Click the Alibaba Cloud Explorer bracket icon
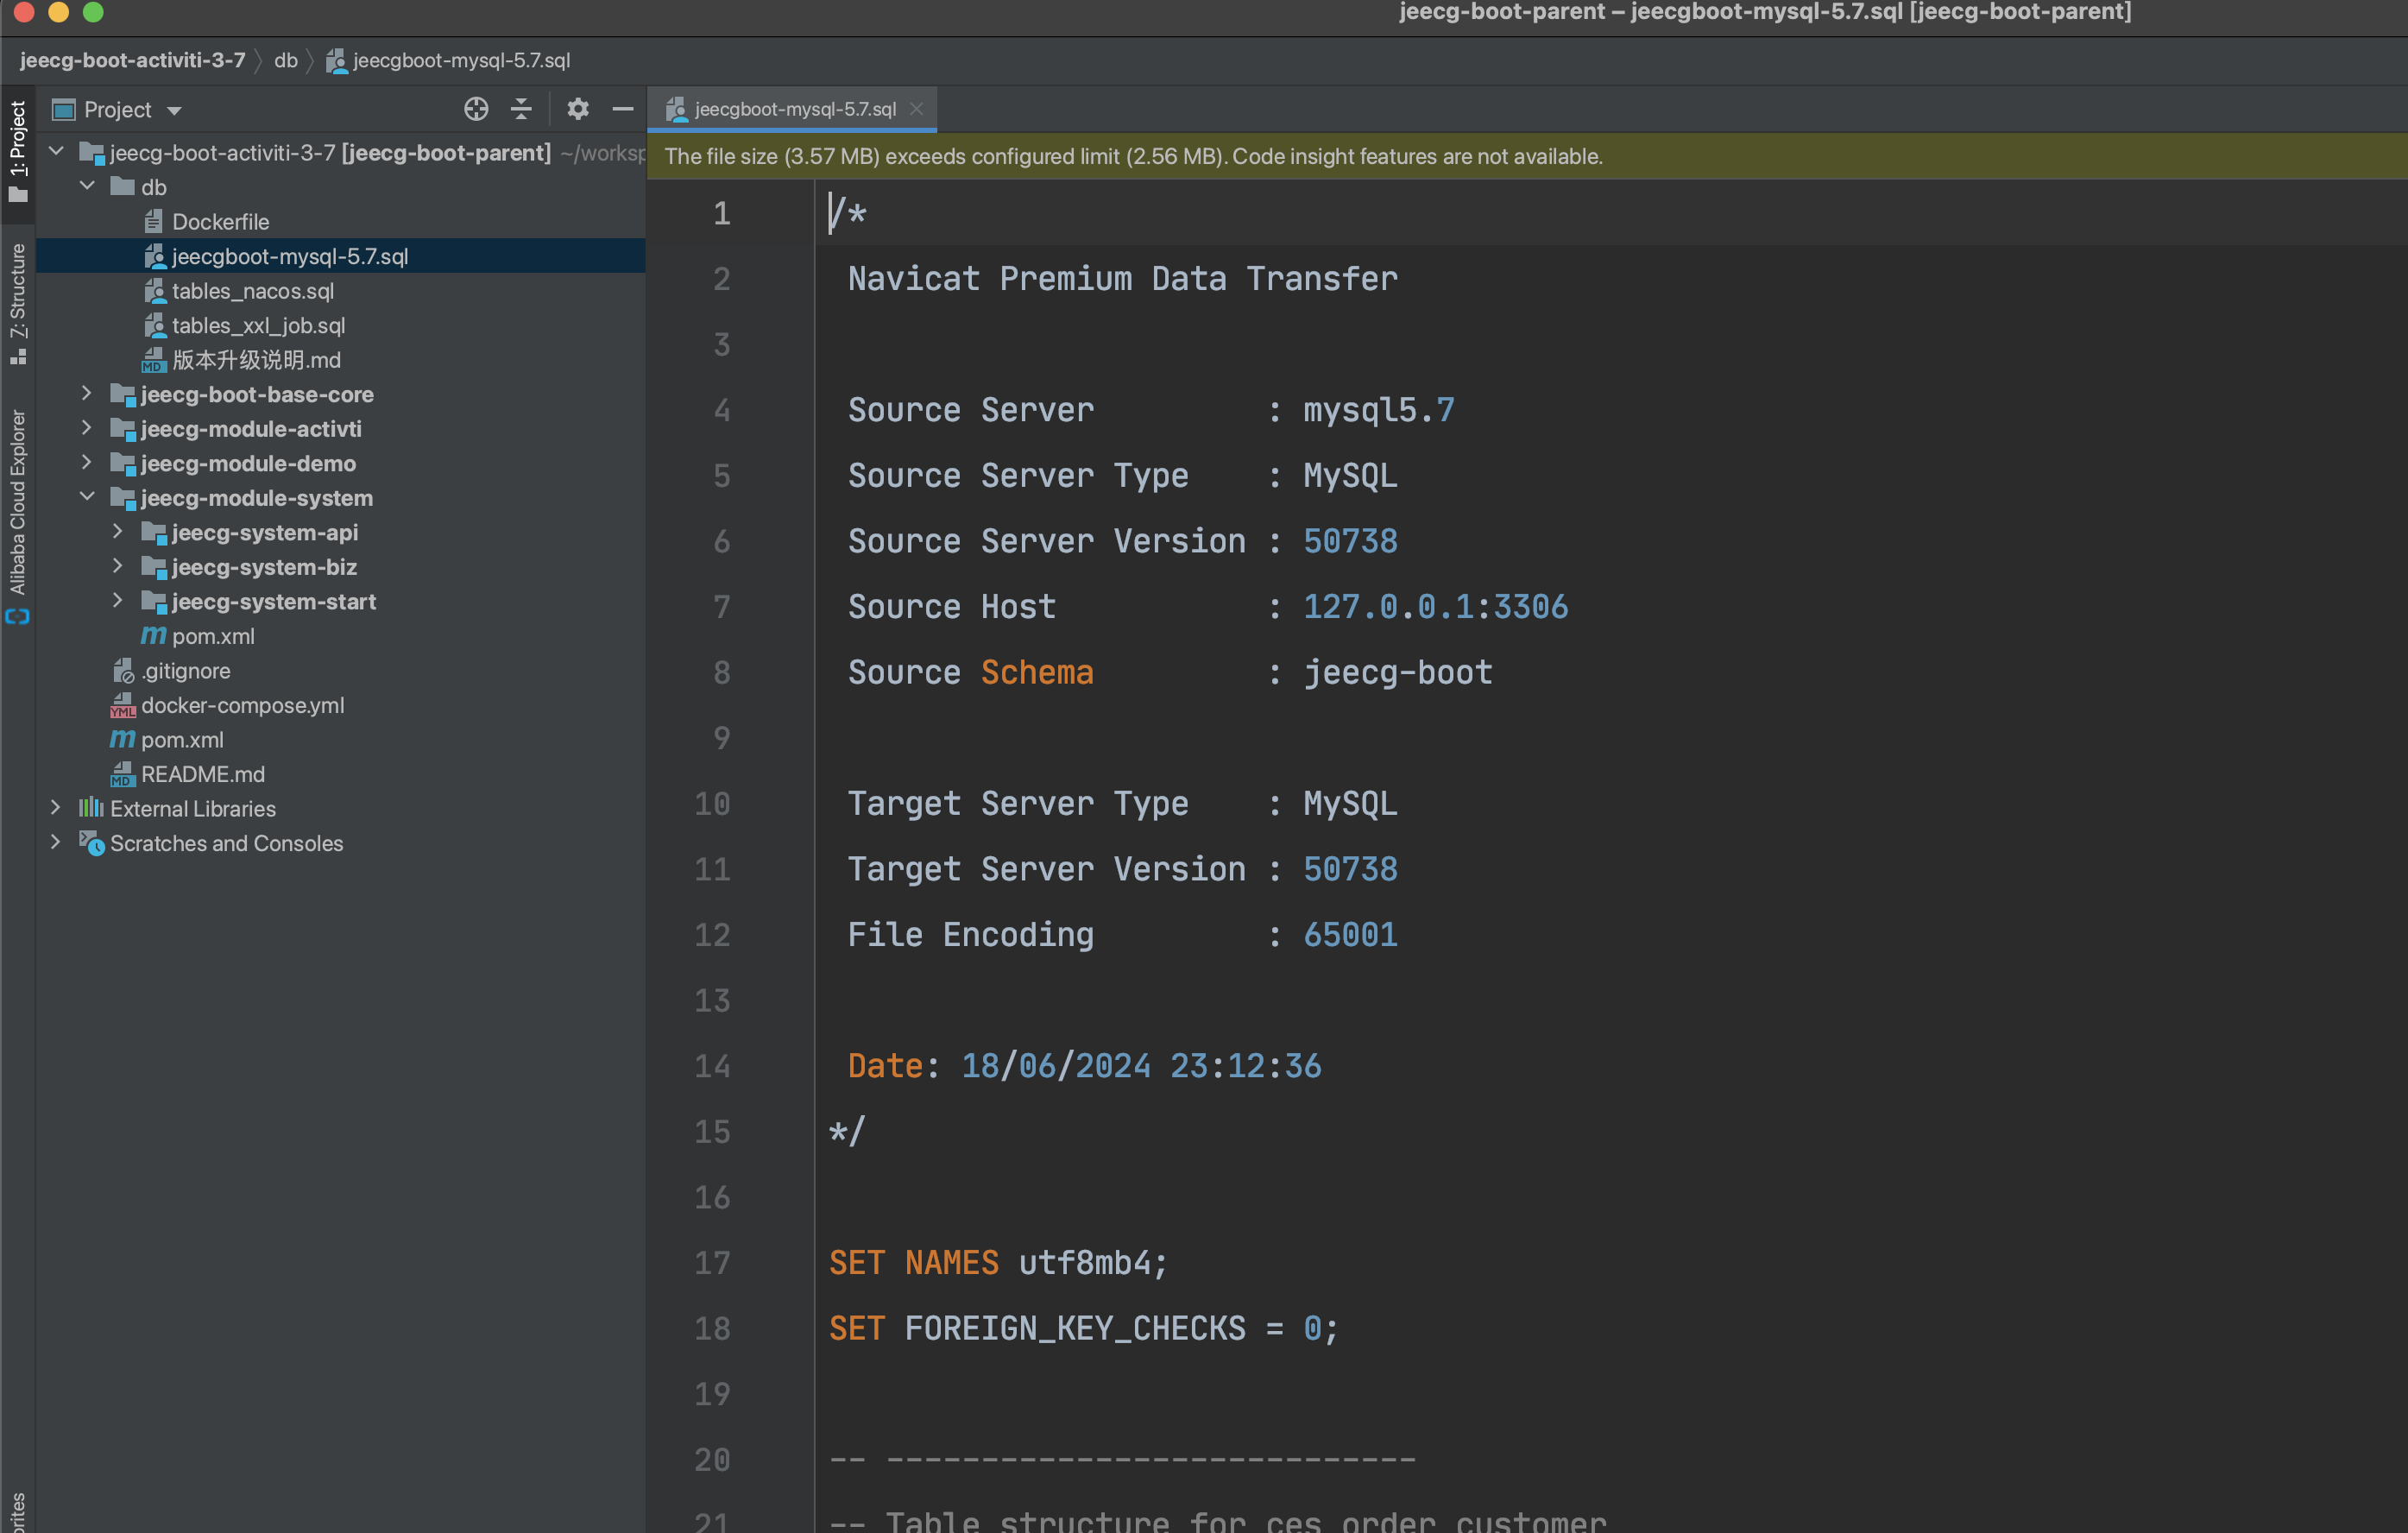 (x=17, y=617)
